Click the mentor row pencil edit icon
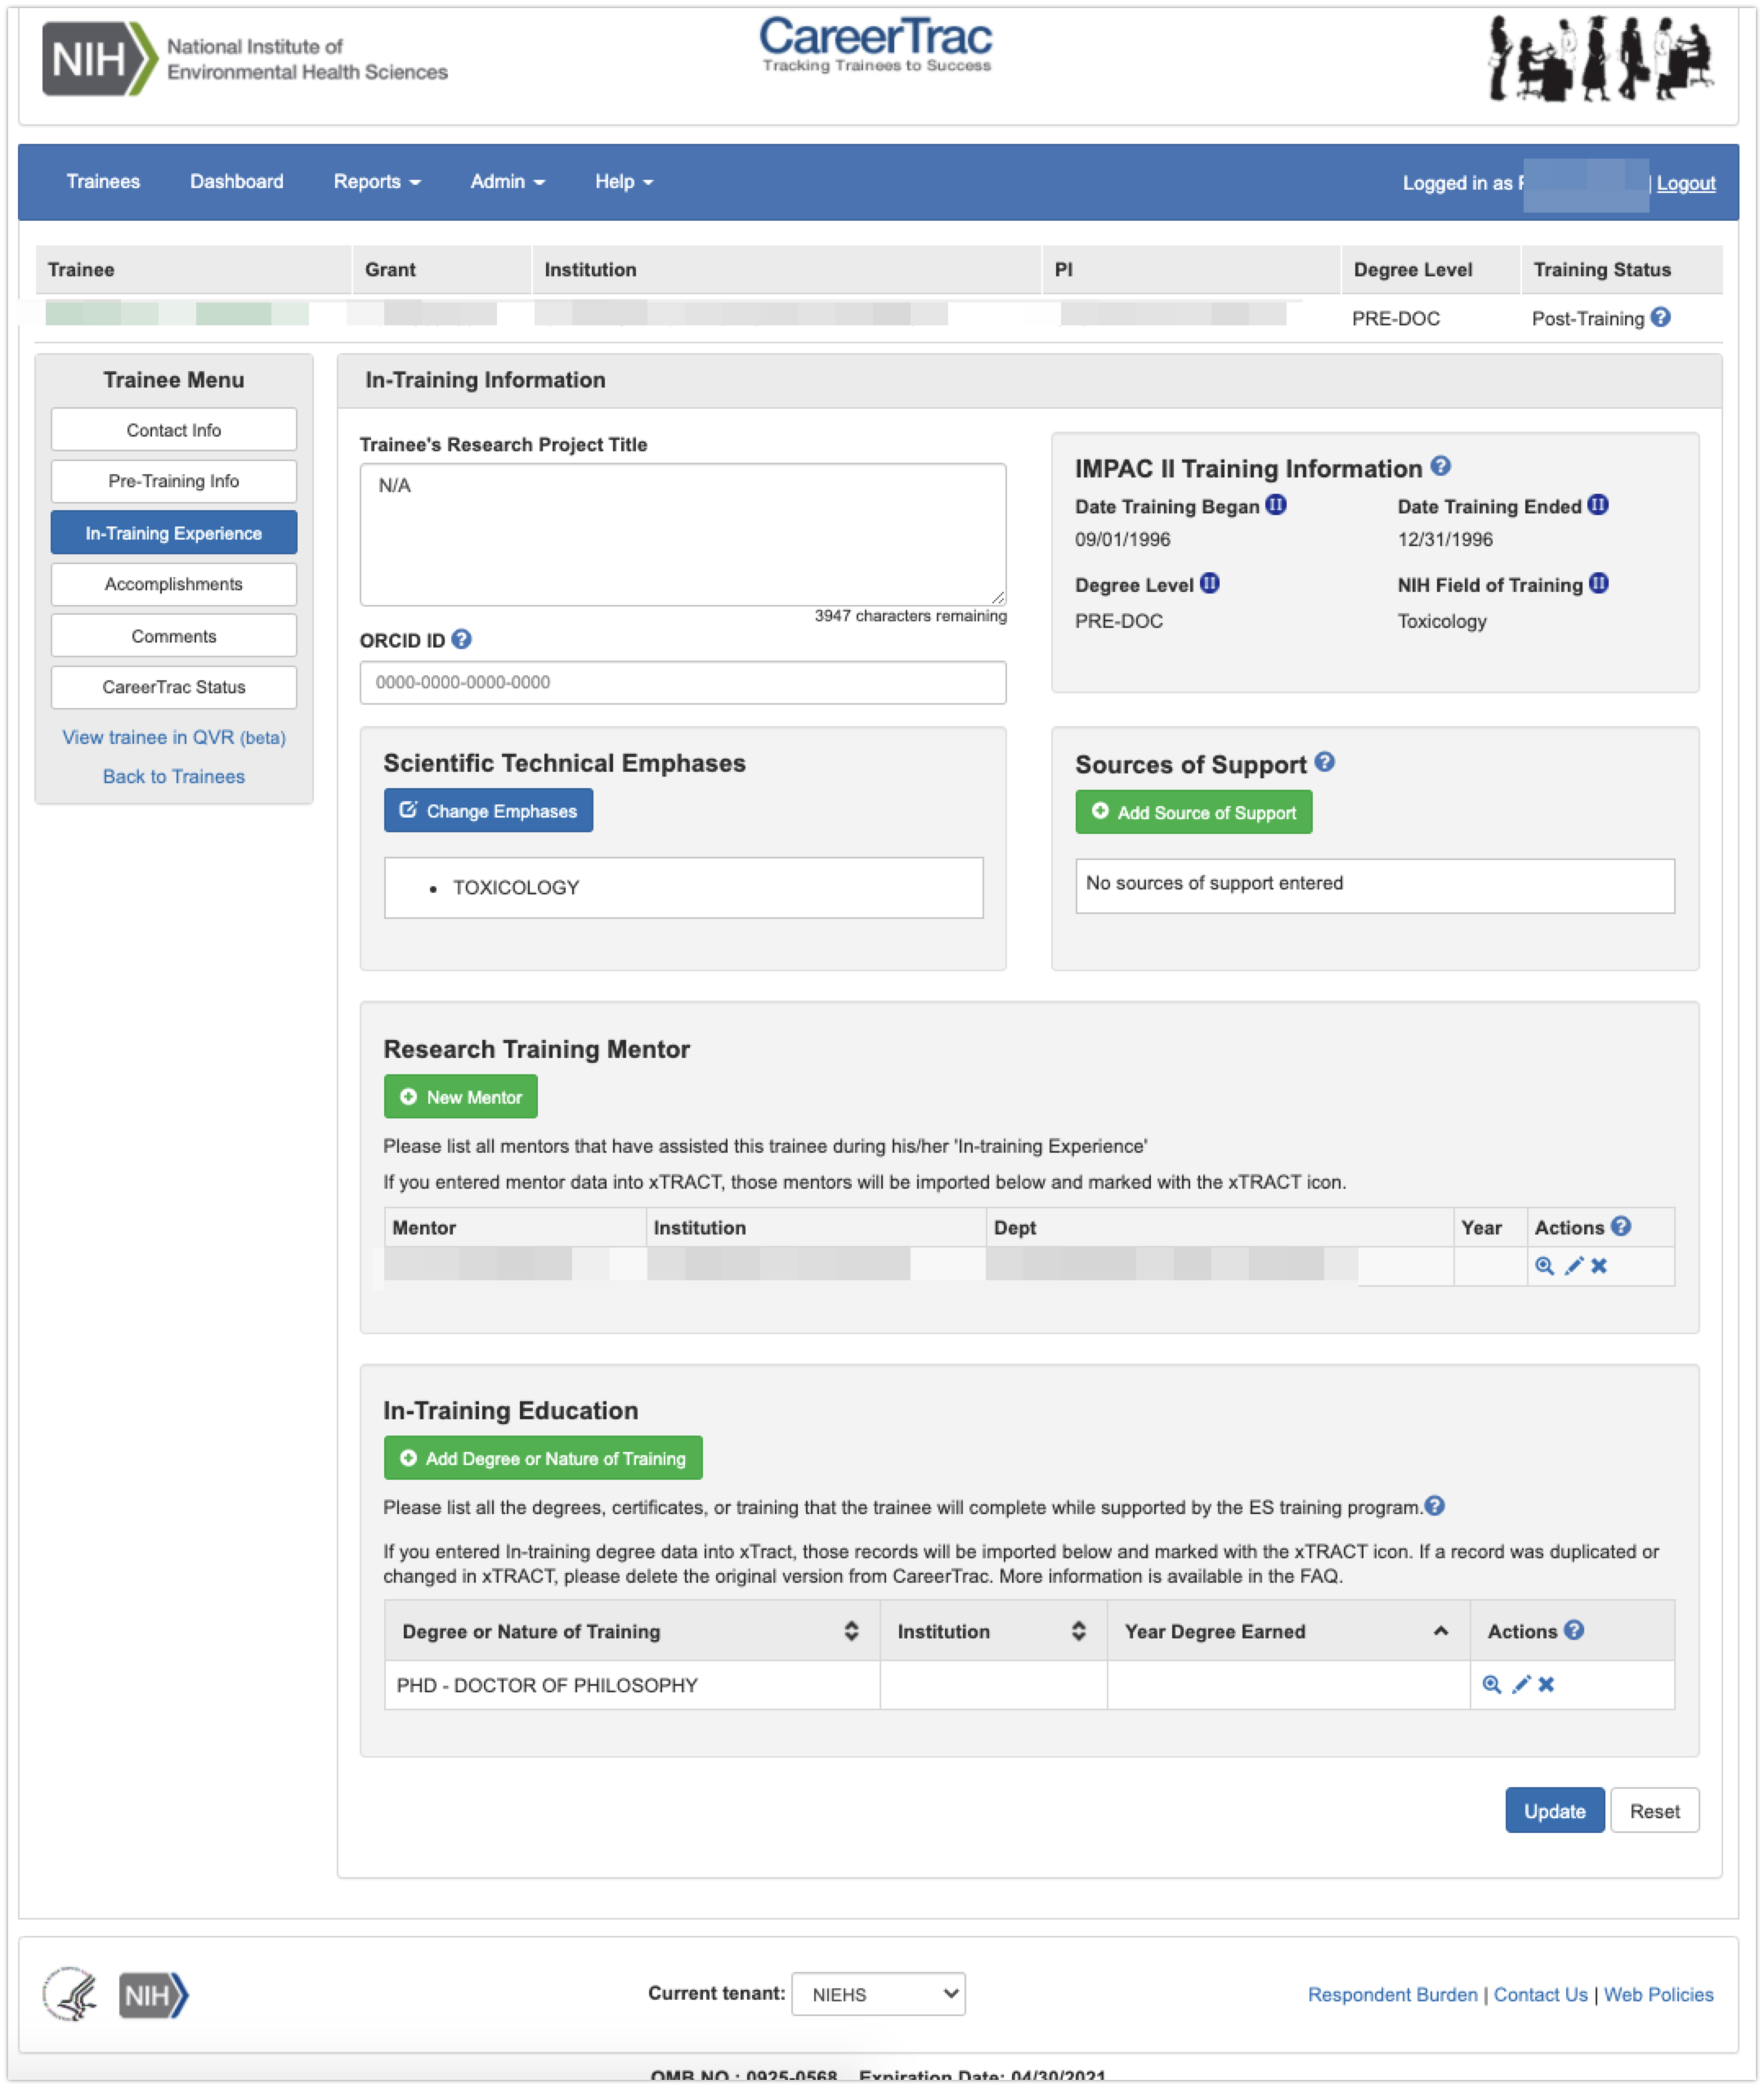The image size is (1764, 2088). click(x=1573, y=1266)
